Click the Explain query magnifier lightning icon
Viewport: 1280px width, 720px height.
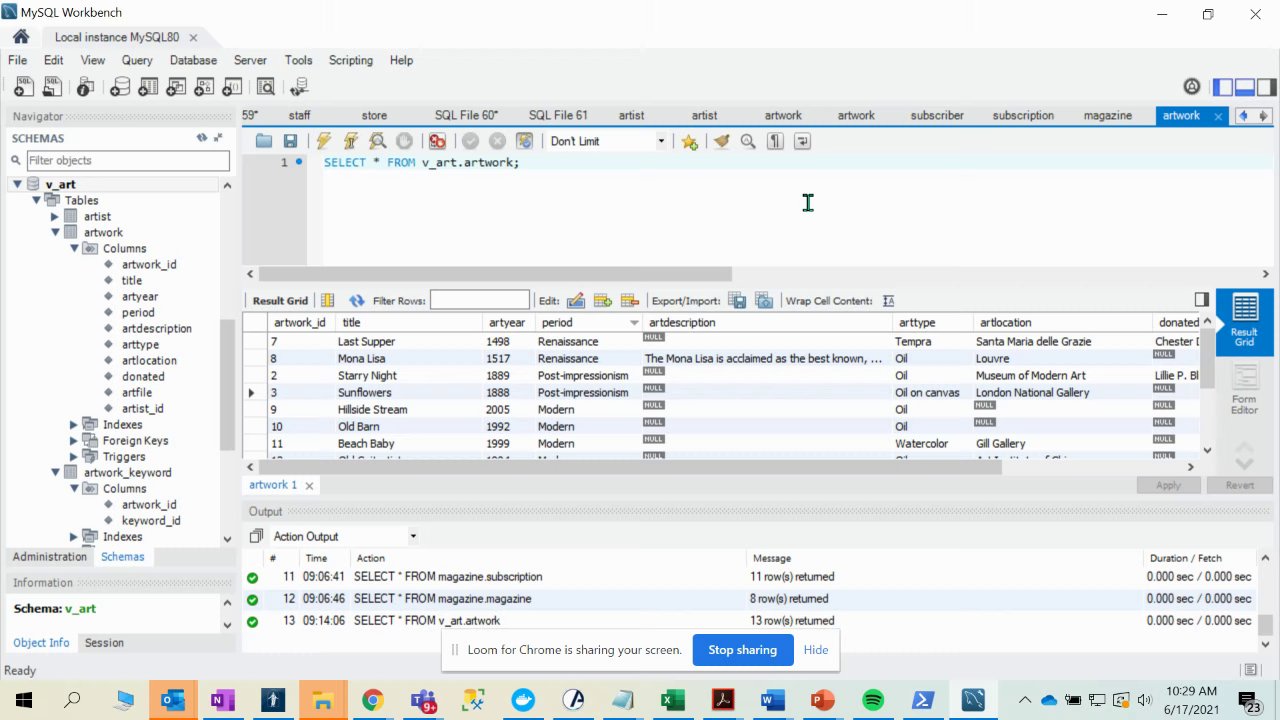click(x=377, y=142)
